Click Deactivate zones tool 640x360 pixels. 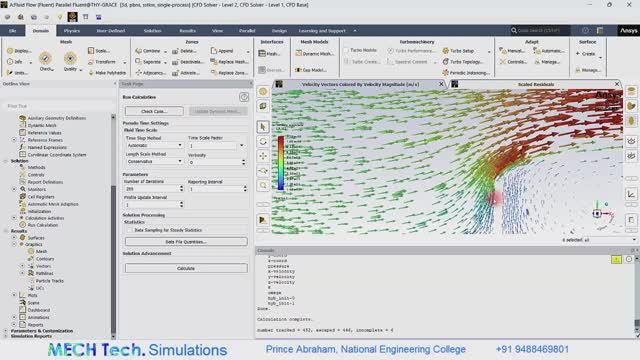[x=188, y=62]
